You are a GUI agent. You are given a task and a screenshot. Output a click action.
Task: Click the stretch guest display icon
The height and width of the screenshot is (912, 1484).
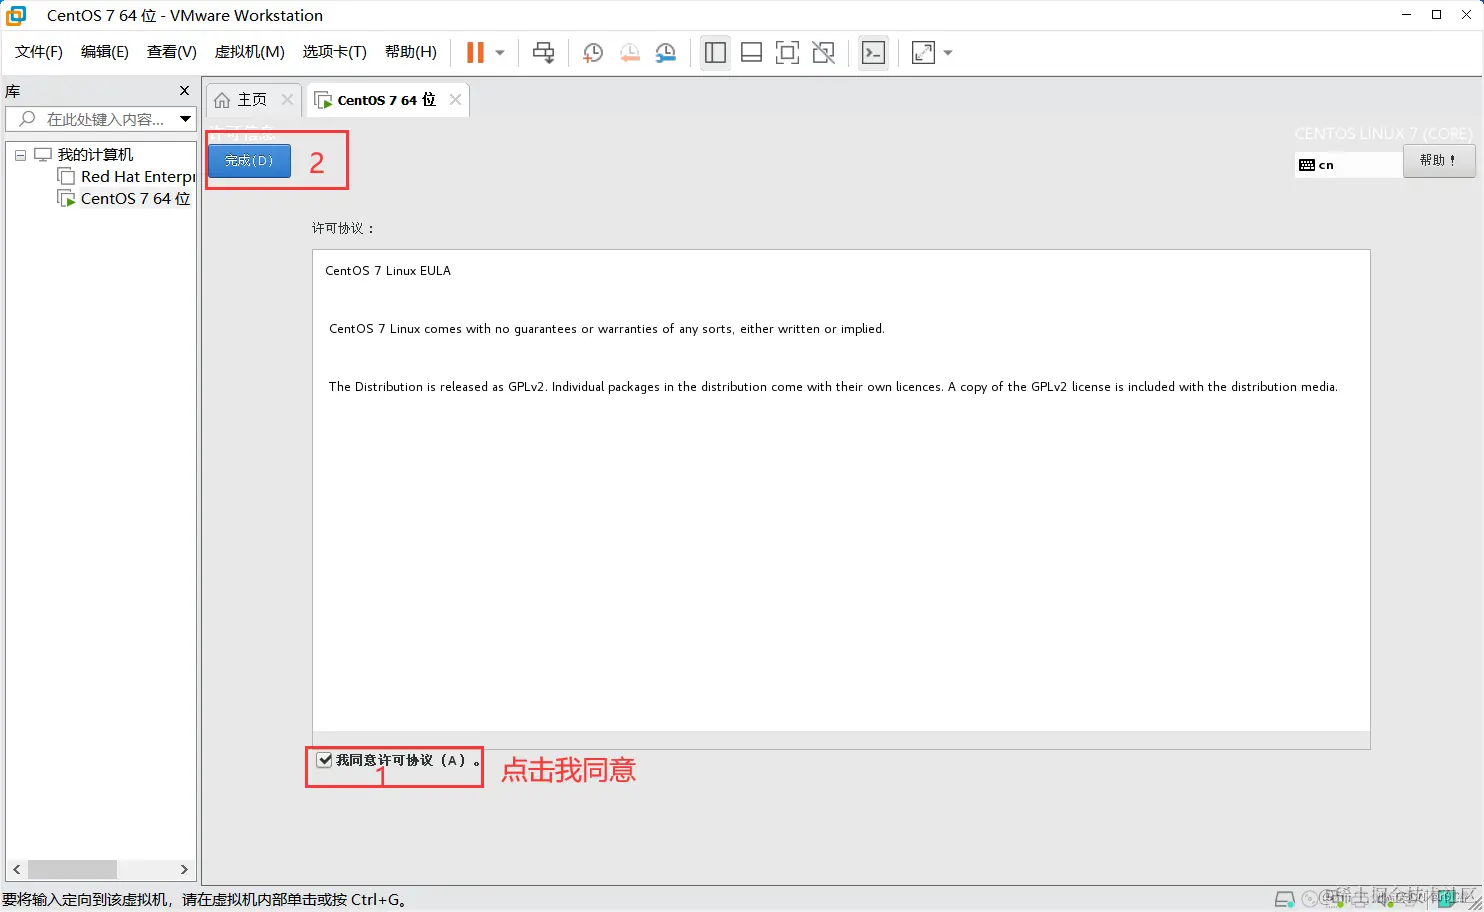[923, 53]
